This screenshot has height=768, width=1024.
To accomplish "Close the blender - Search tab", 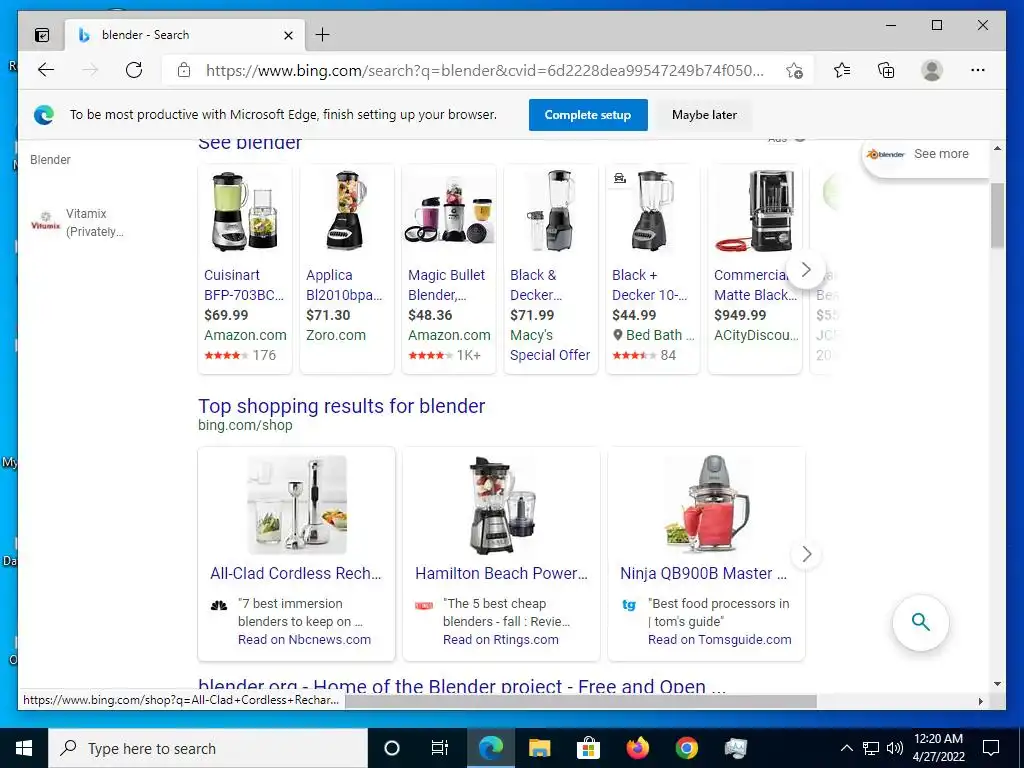I will click(x=288, y=35).
